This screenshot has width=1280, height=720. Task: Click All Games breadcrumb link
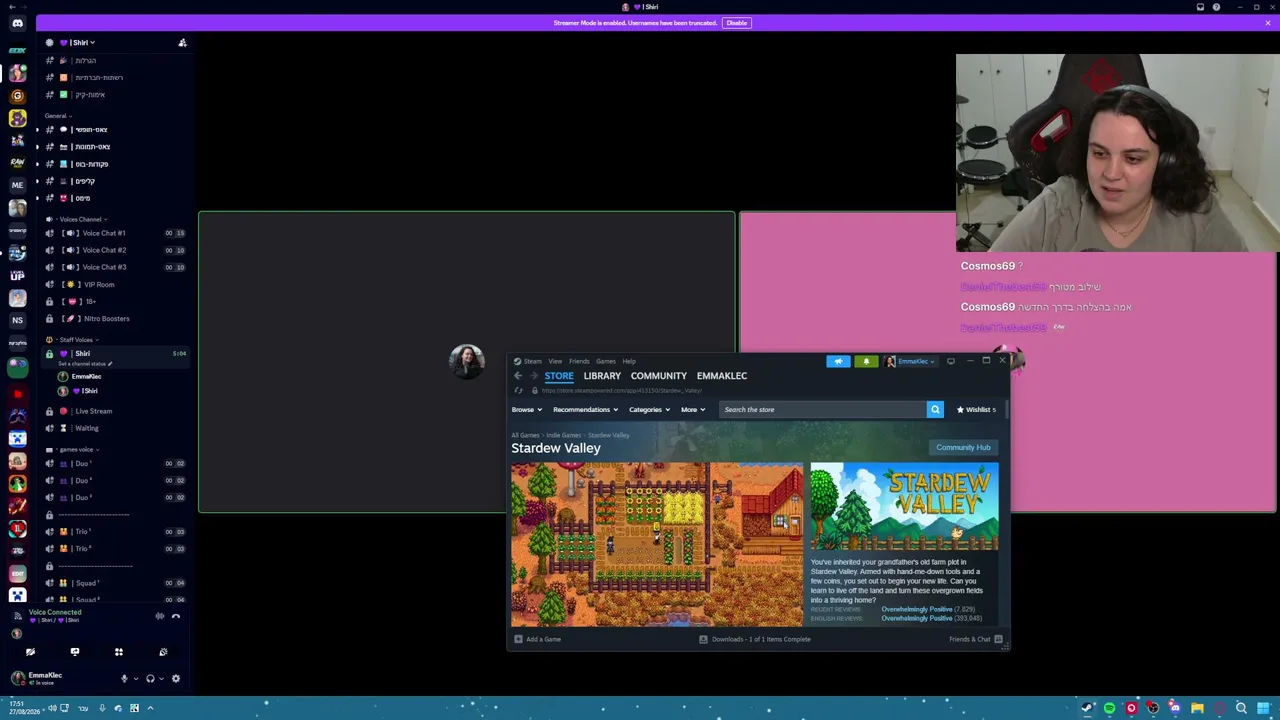click(525, 435)
